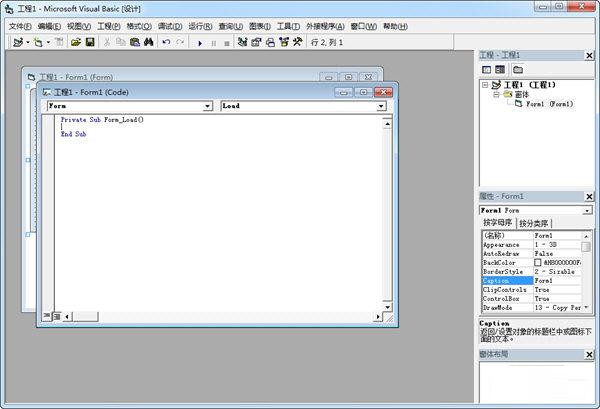Show the Properties Window via toolbar icon
The image size is (600, 409).
pyautogui.click(x=256, y=42)
